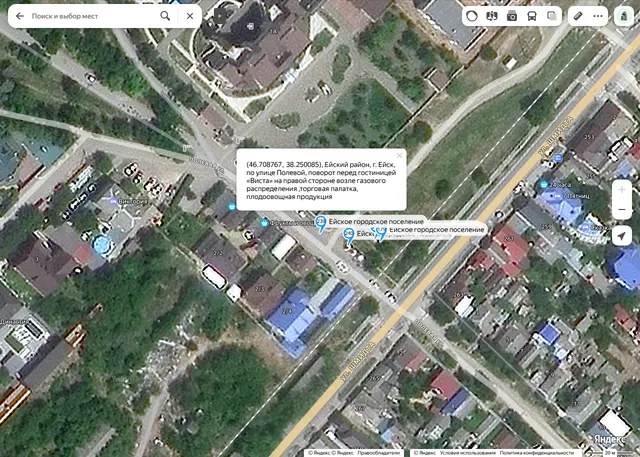
Task: Open the map layers icon
Action: coord(551,16)
